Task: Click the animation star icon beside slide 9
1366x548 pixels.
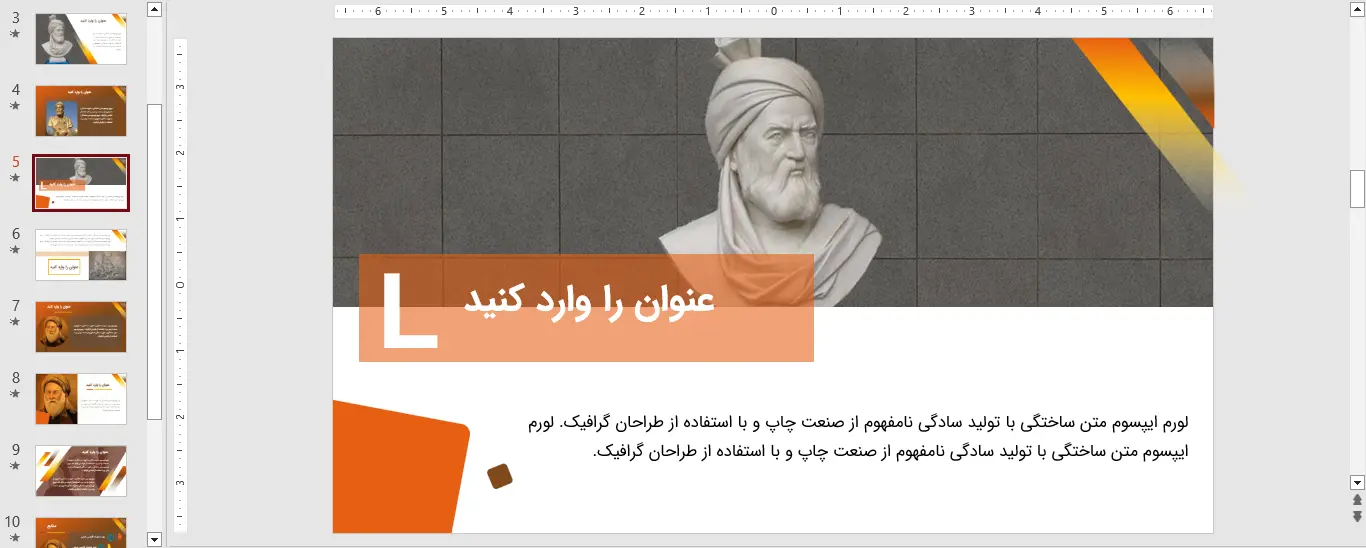Action: pos(15,465)
